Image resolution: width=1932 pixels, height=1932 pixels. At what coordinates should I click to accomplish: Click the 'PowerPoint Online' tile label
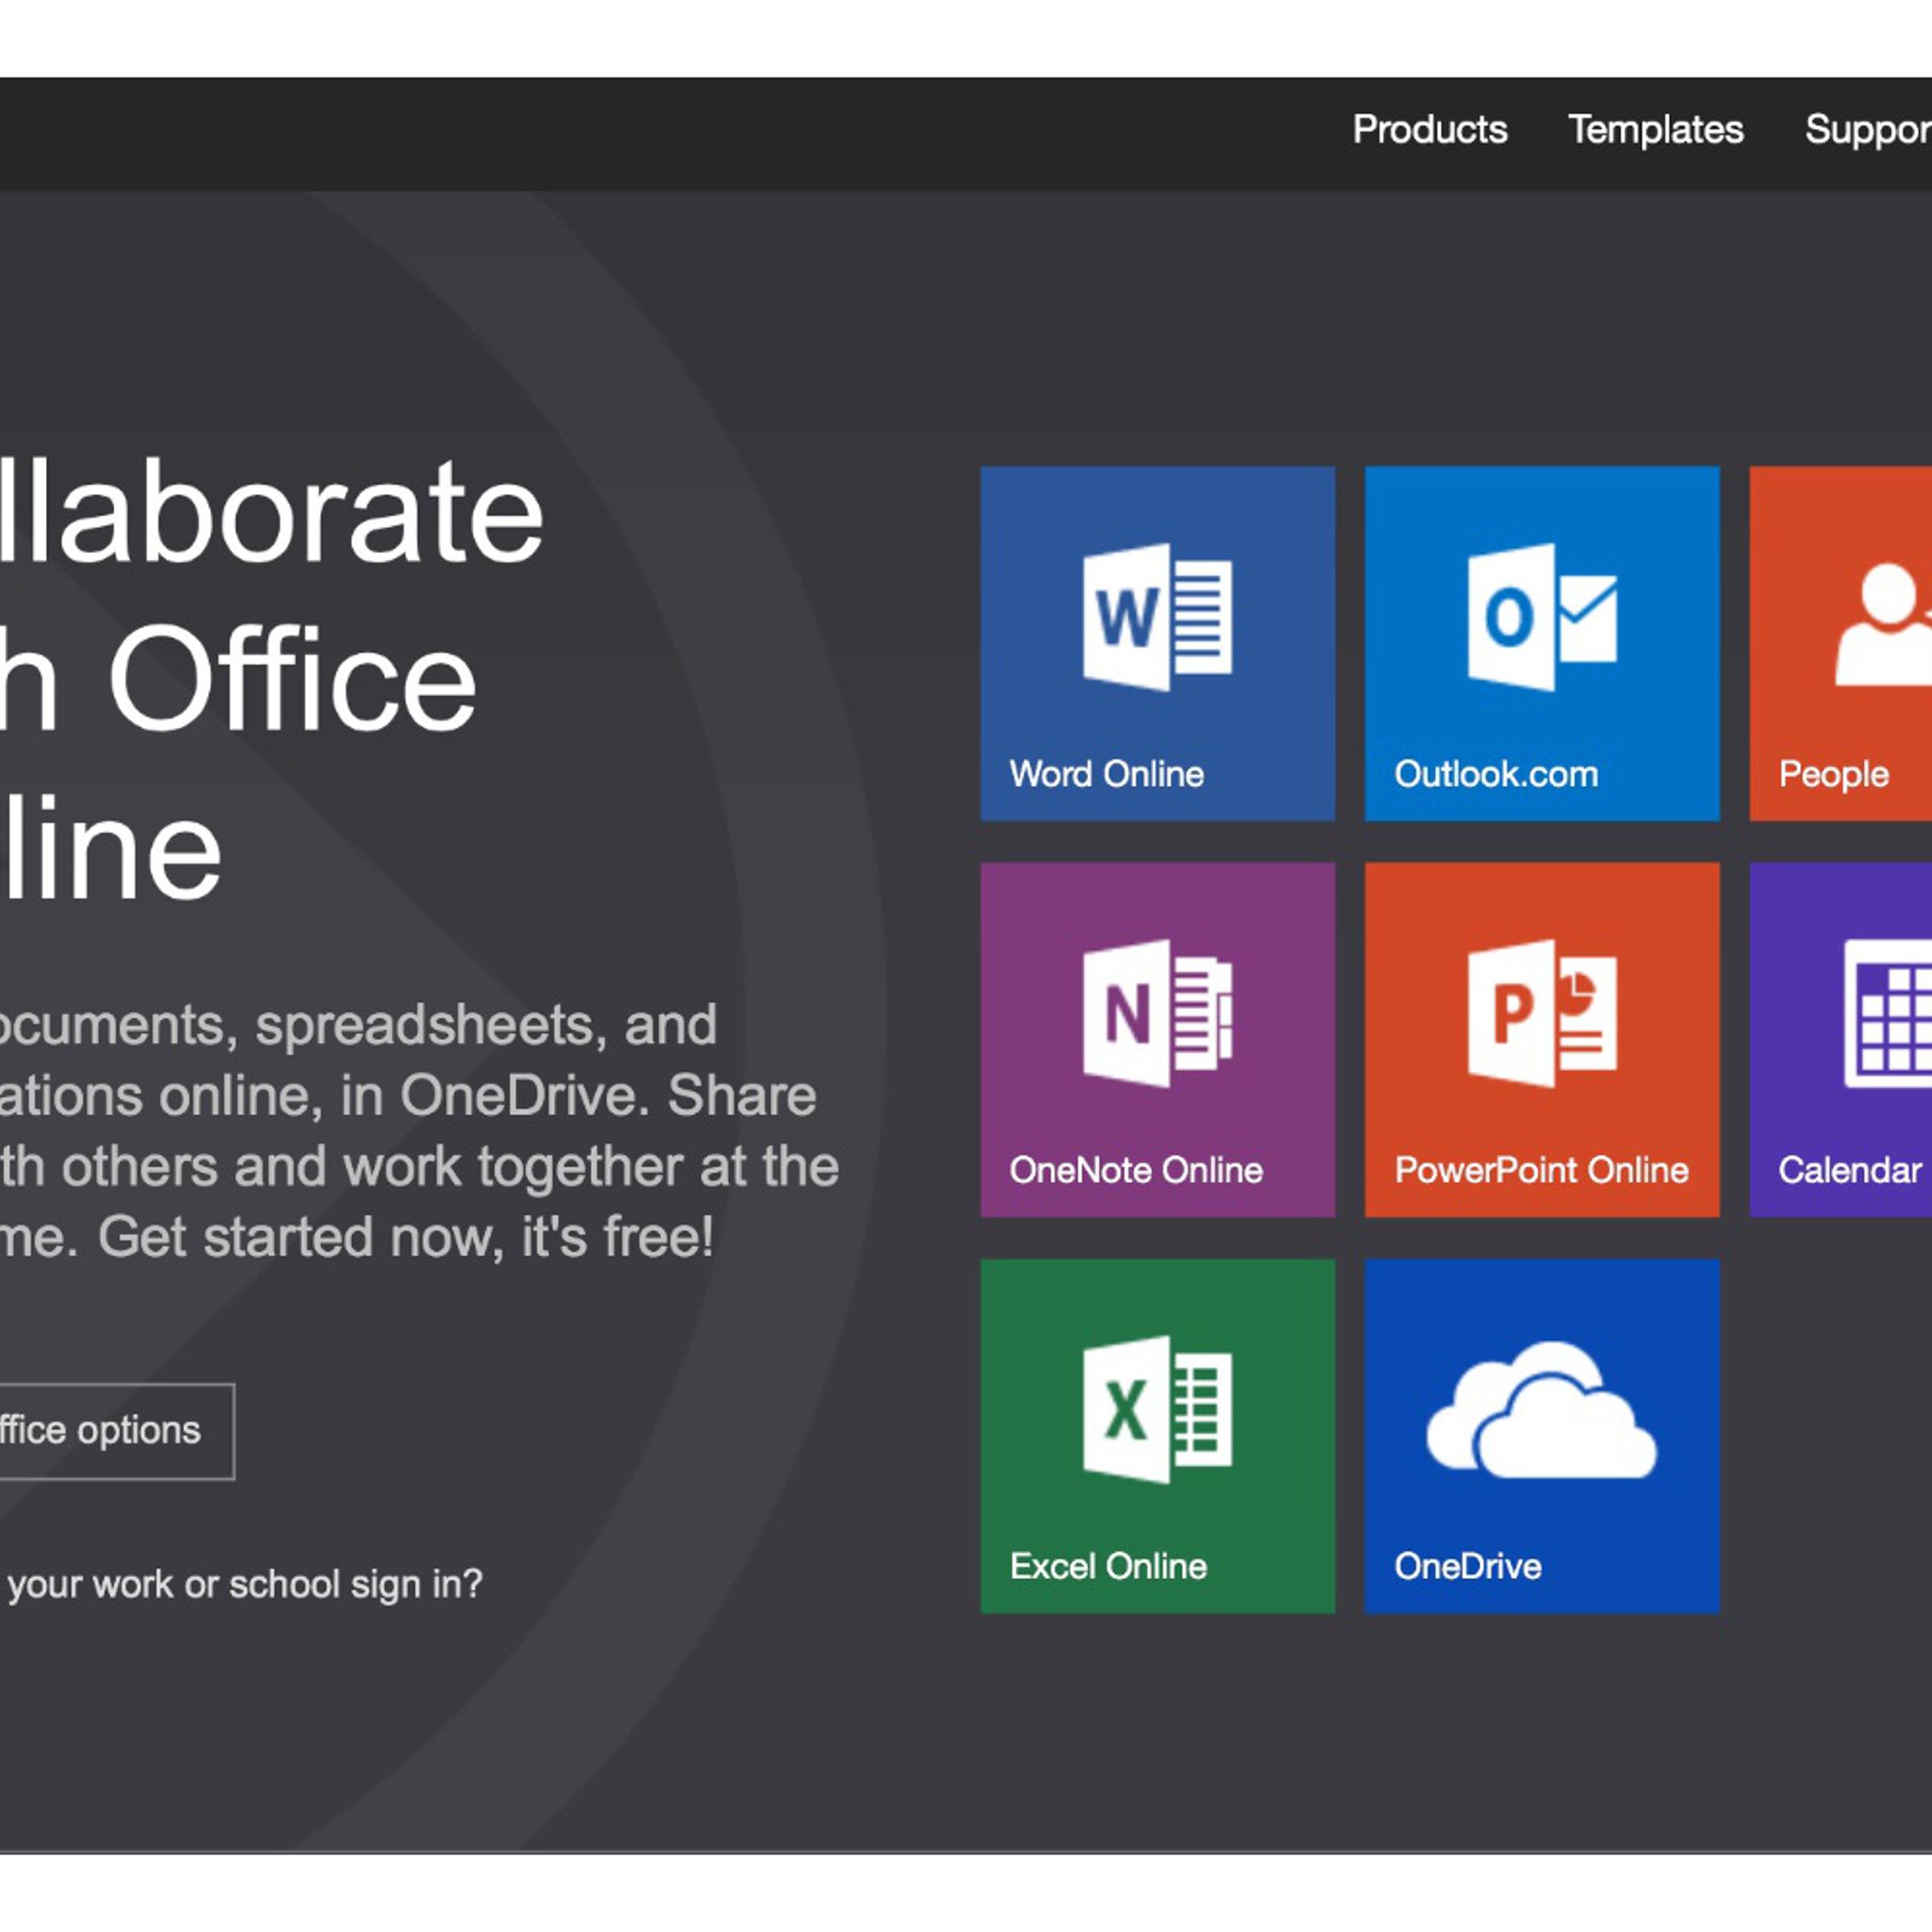click(1541, 1170)
